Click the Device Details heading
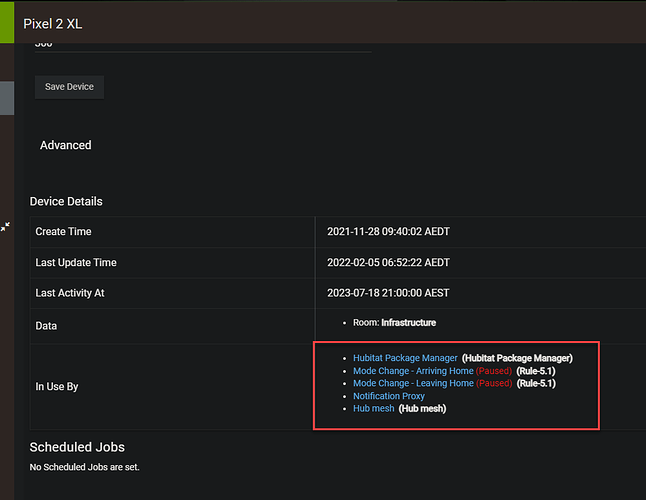646x500 pixels. [x=66, y=201]
